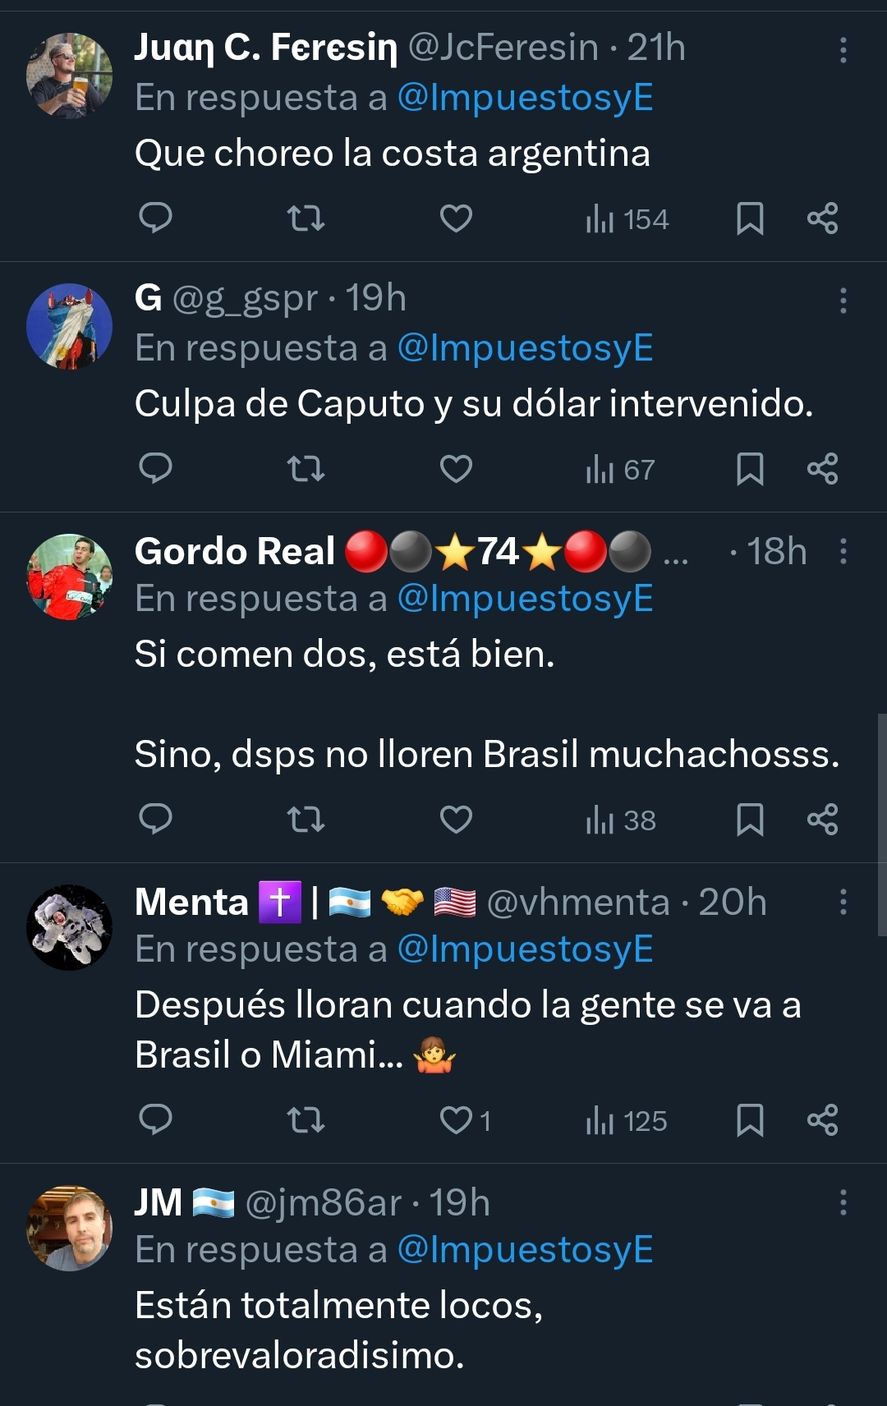Screen dimensions: 887x1406
Task: Open Menta's astronaut avatar
Action: click(x=69, y=927)
